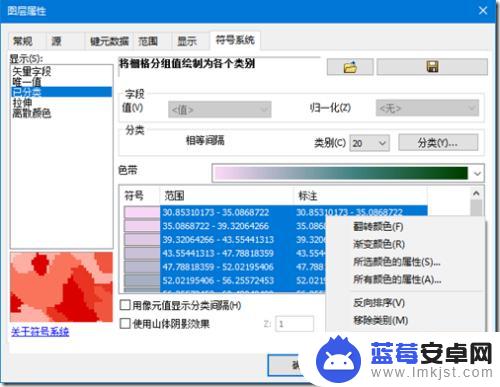Click the class list scrollbar up arrow

click(x=476, y=193)
